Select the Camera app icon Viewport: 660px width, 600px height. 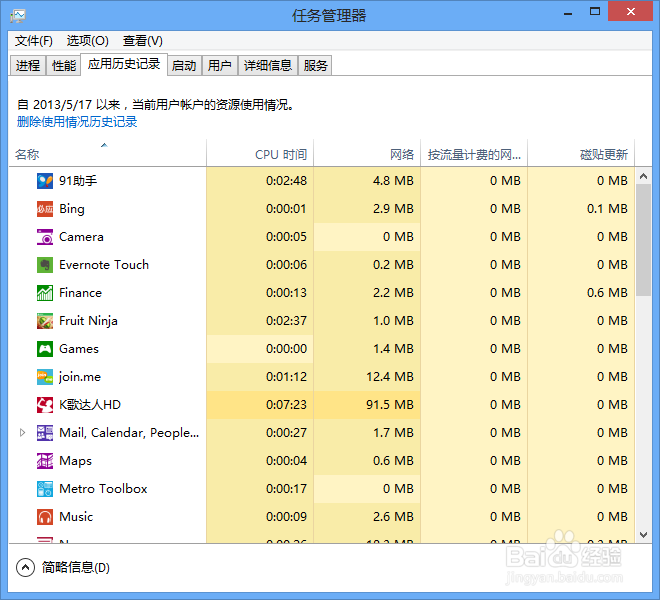(45, 237)
